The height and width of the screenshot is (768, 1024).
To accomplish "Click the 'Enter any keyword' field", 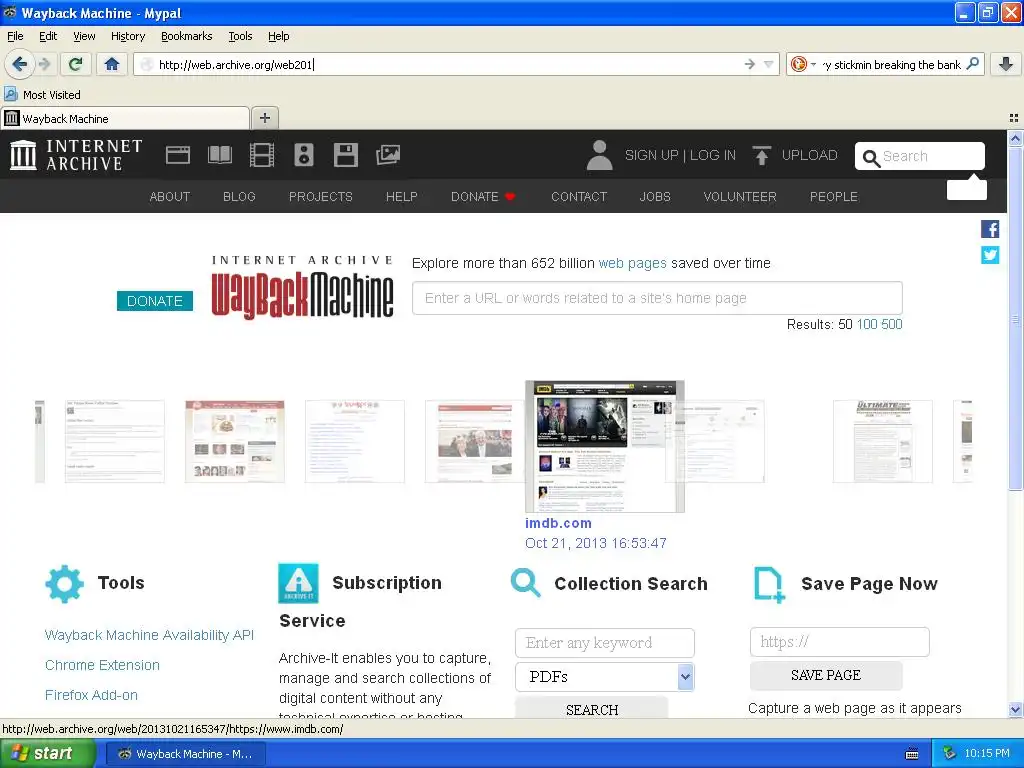I will 605,643.
